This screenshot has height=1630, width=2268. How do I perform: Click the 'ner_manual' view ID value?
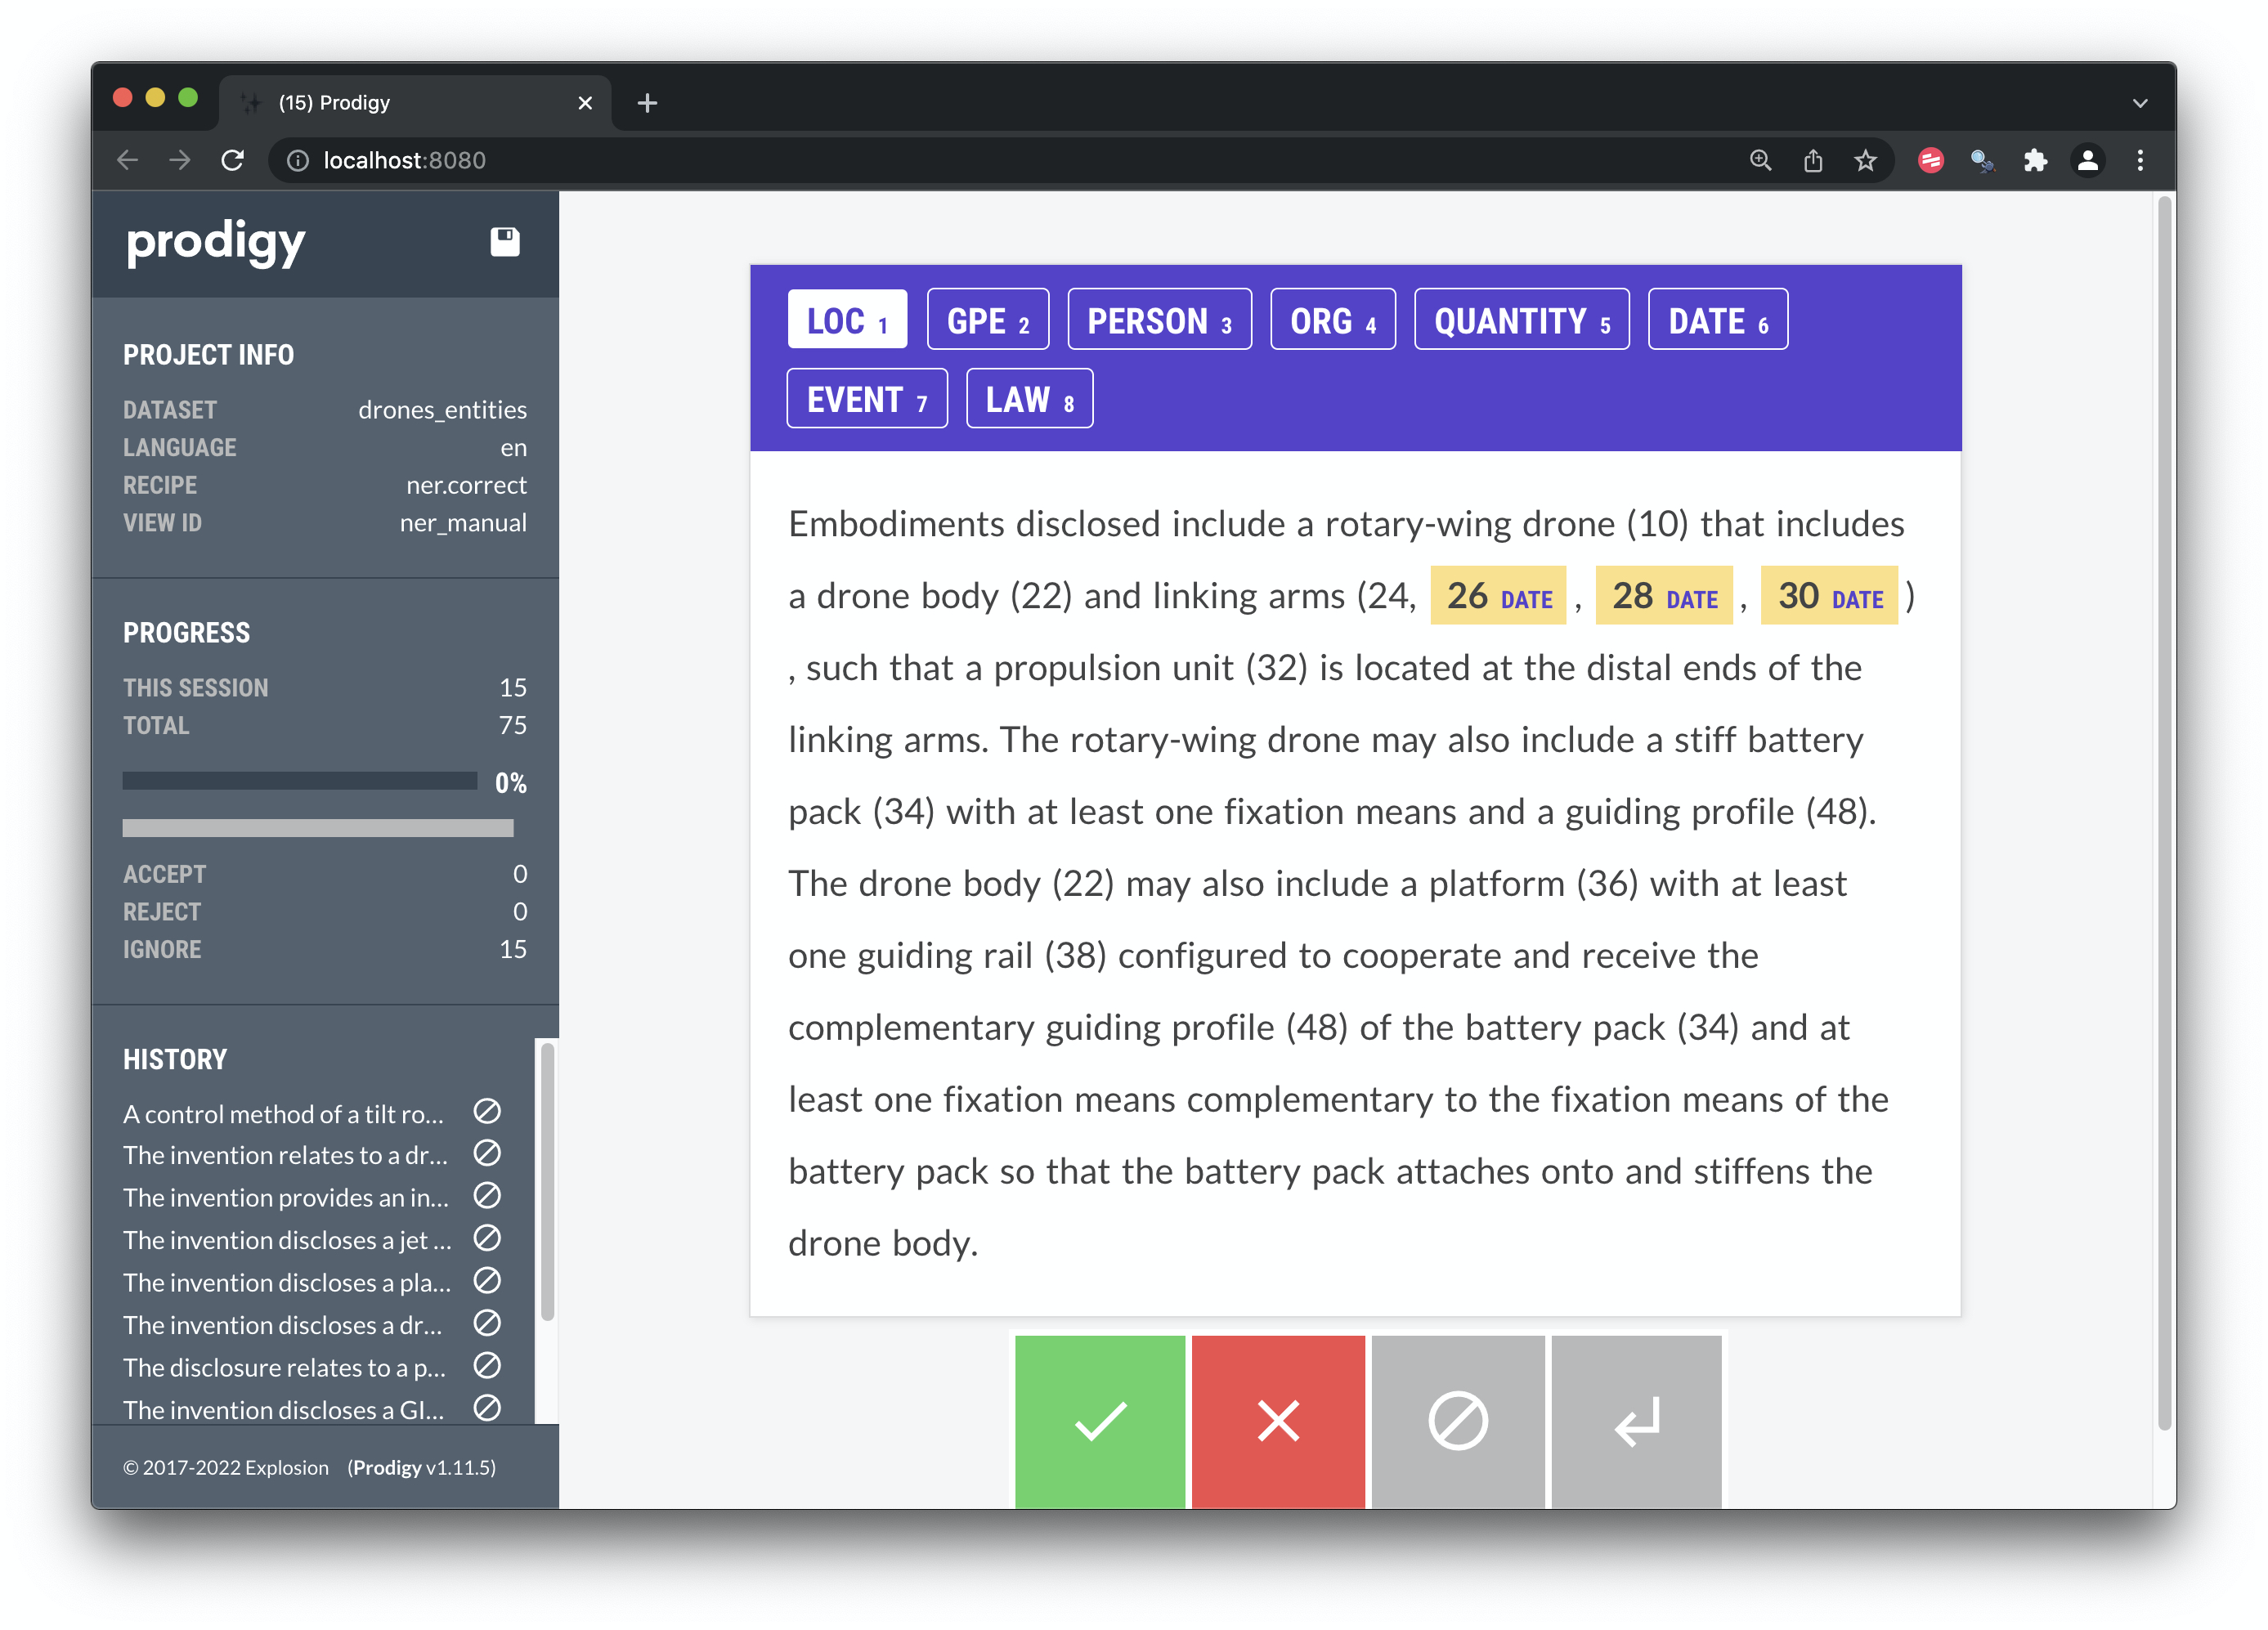463,523
